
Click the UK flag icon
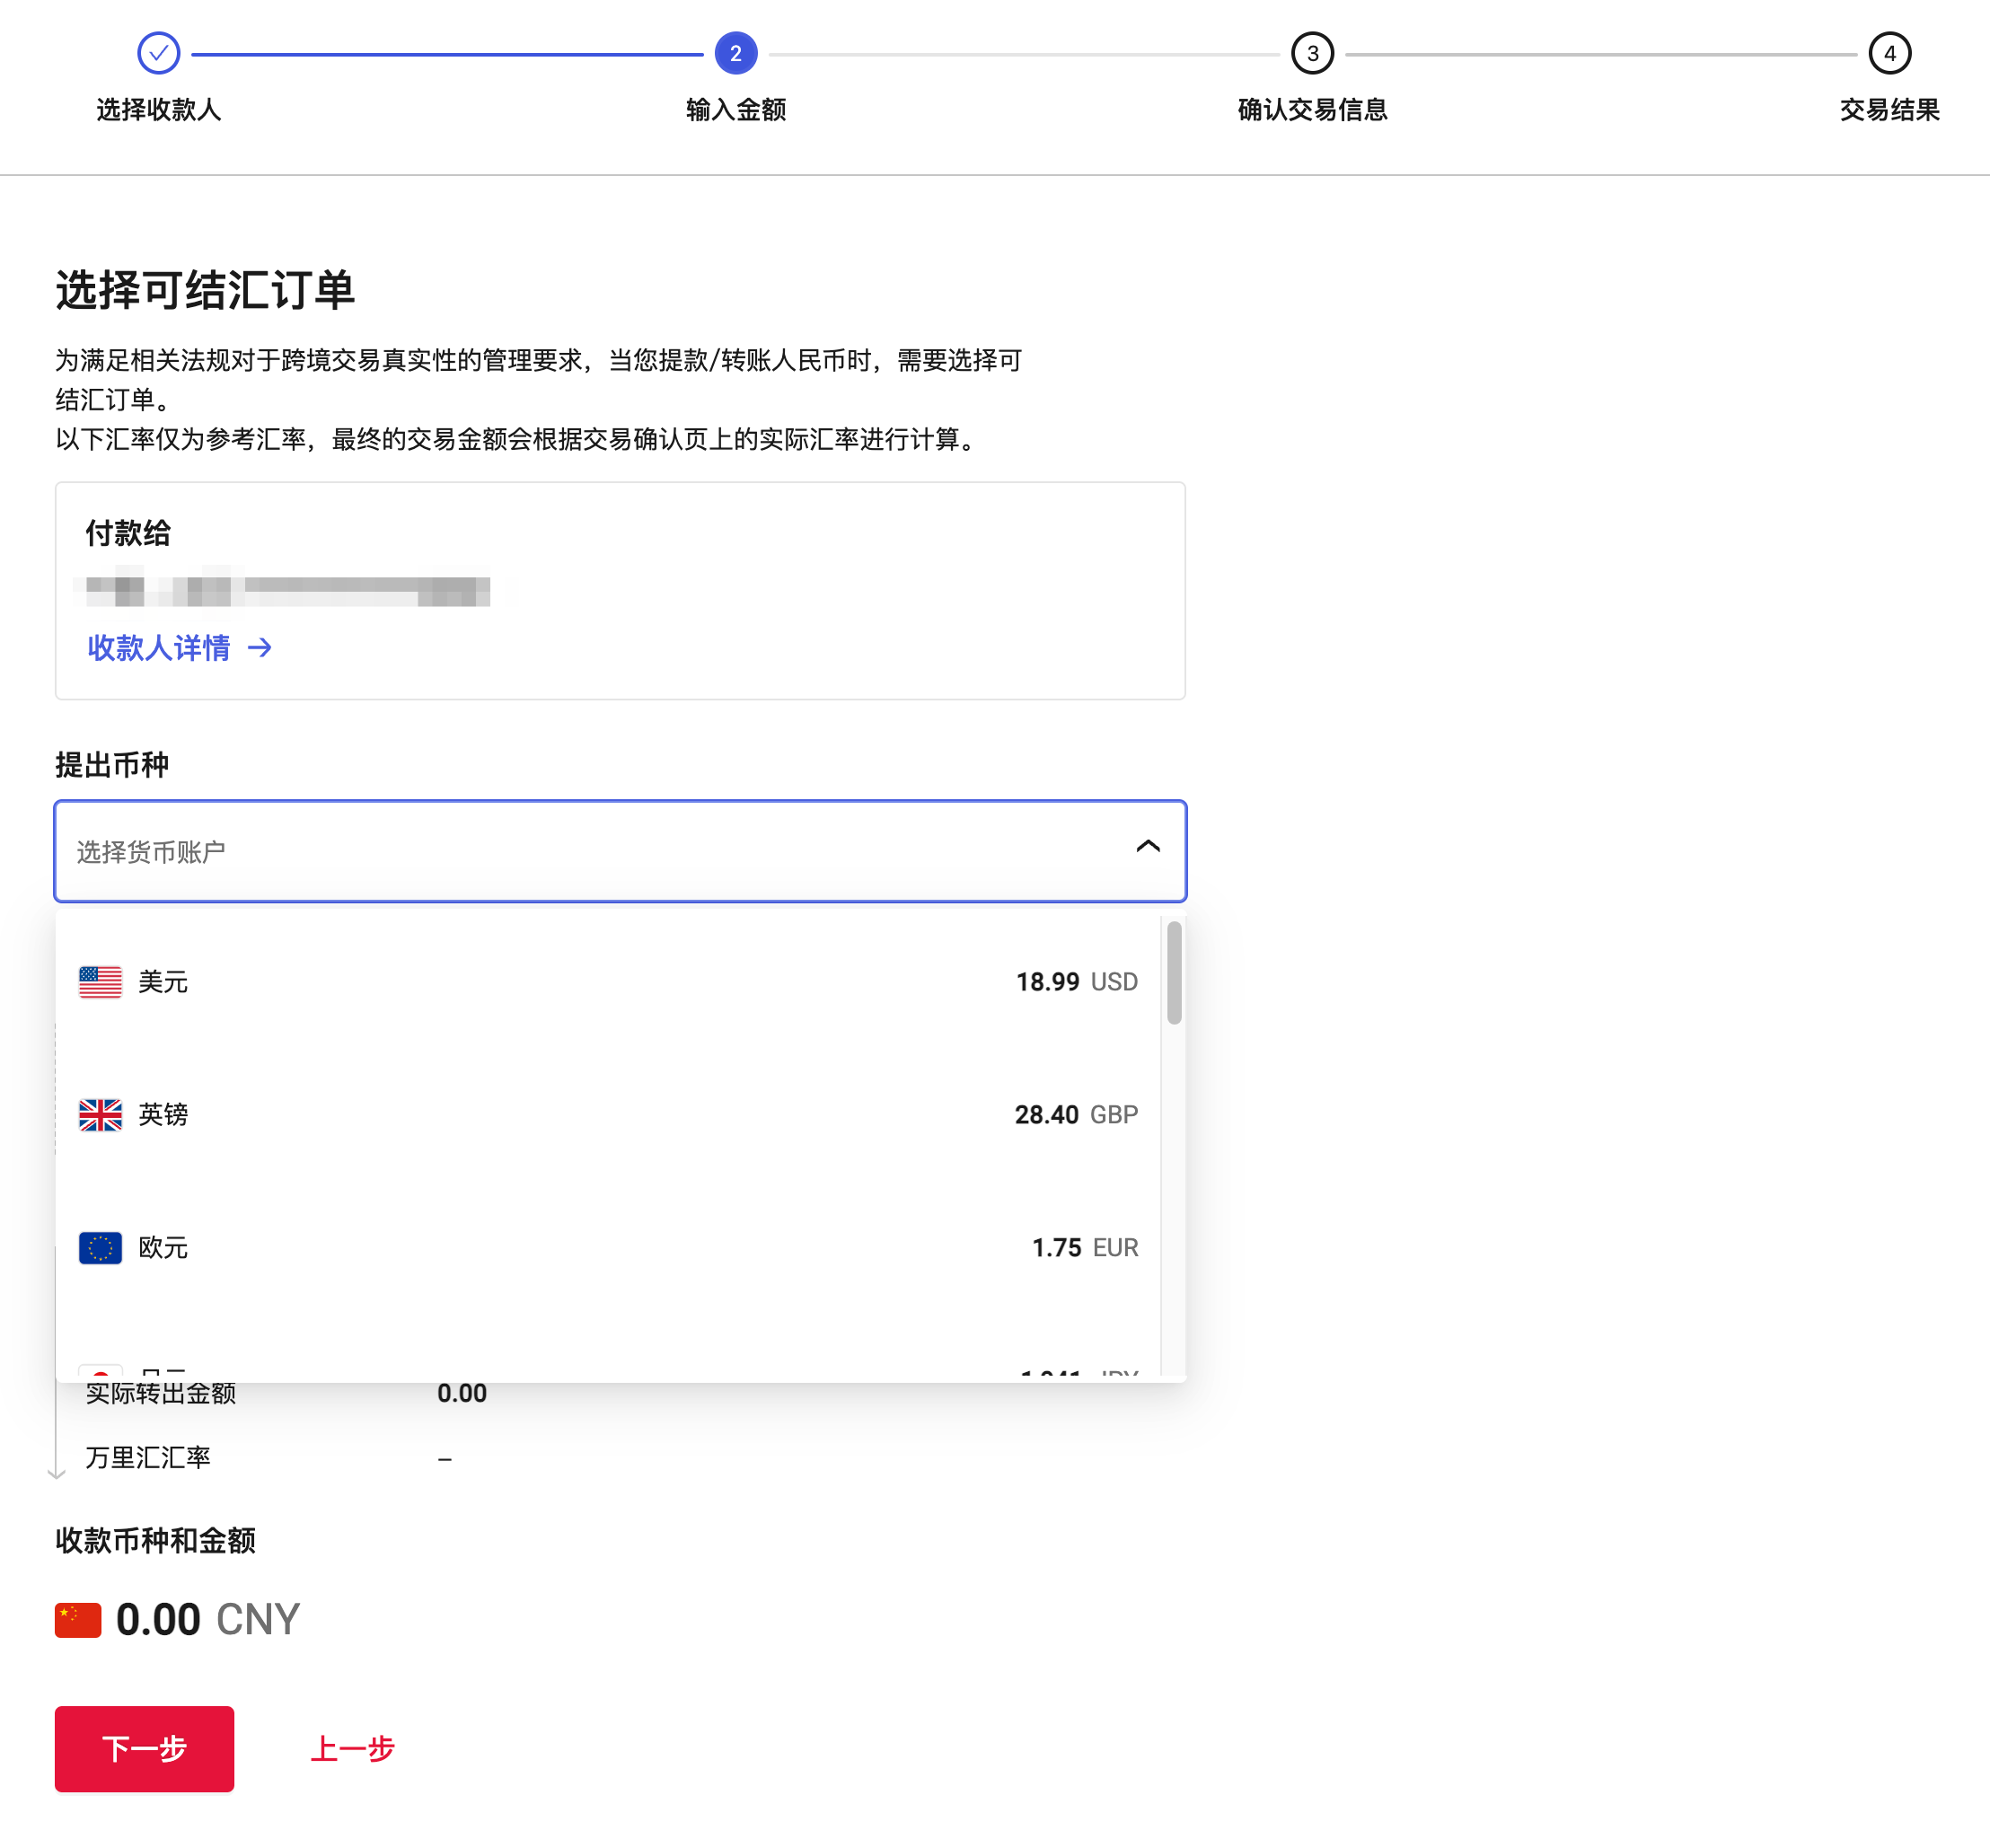pos(100,1115)
